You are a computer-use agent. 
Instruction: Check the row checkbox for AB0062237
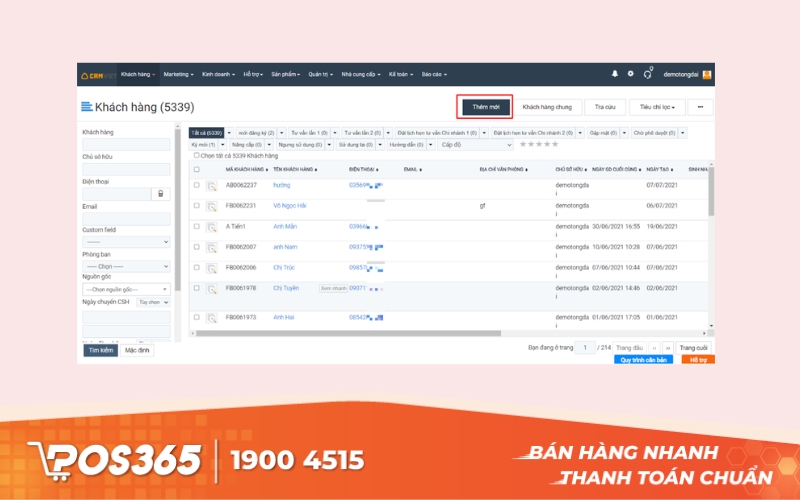click(x=196, y=185)
